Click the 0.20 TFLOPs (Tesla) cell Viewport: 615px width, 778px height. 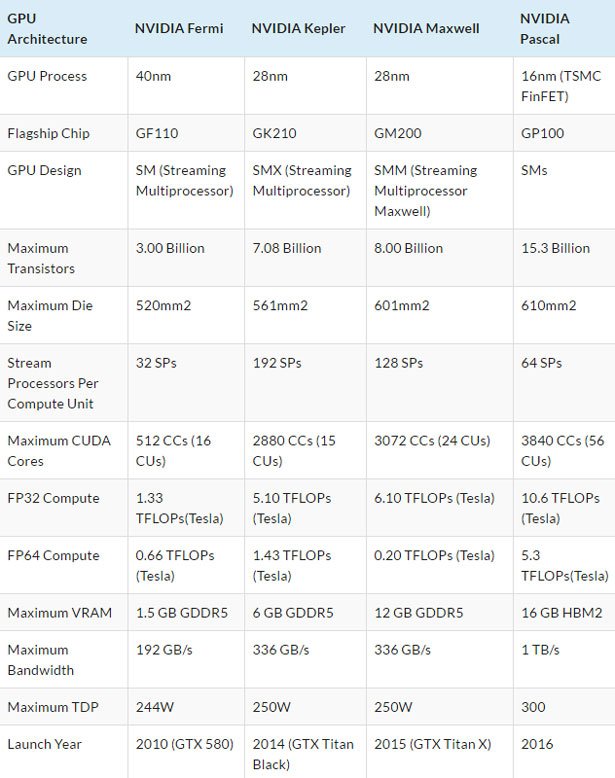pyautogui.click(x=434, y=556)
